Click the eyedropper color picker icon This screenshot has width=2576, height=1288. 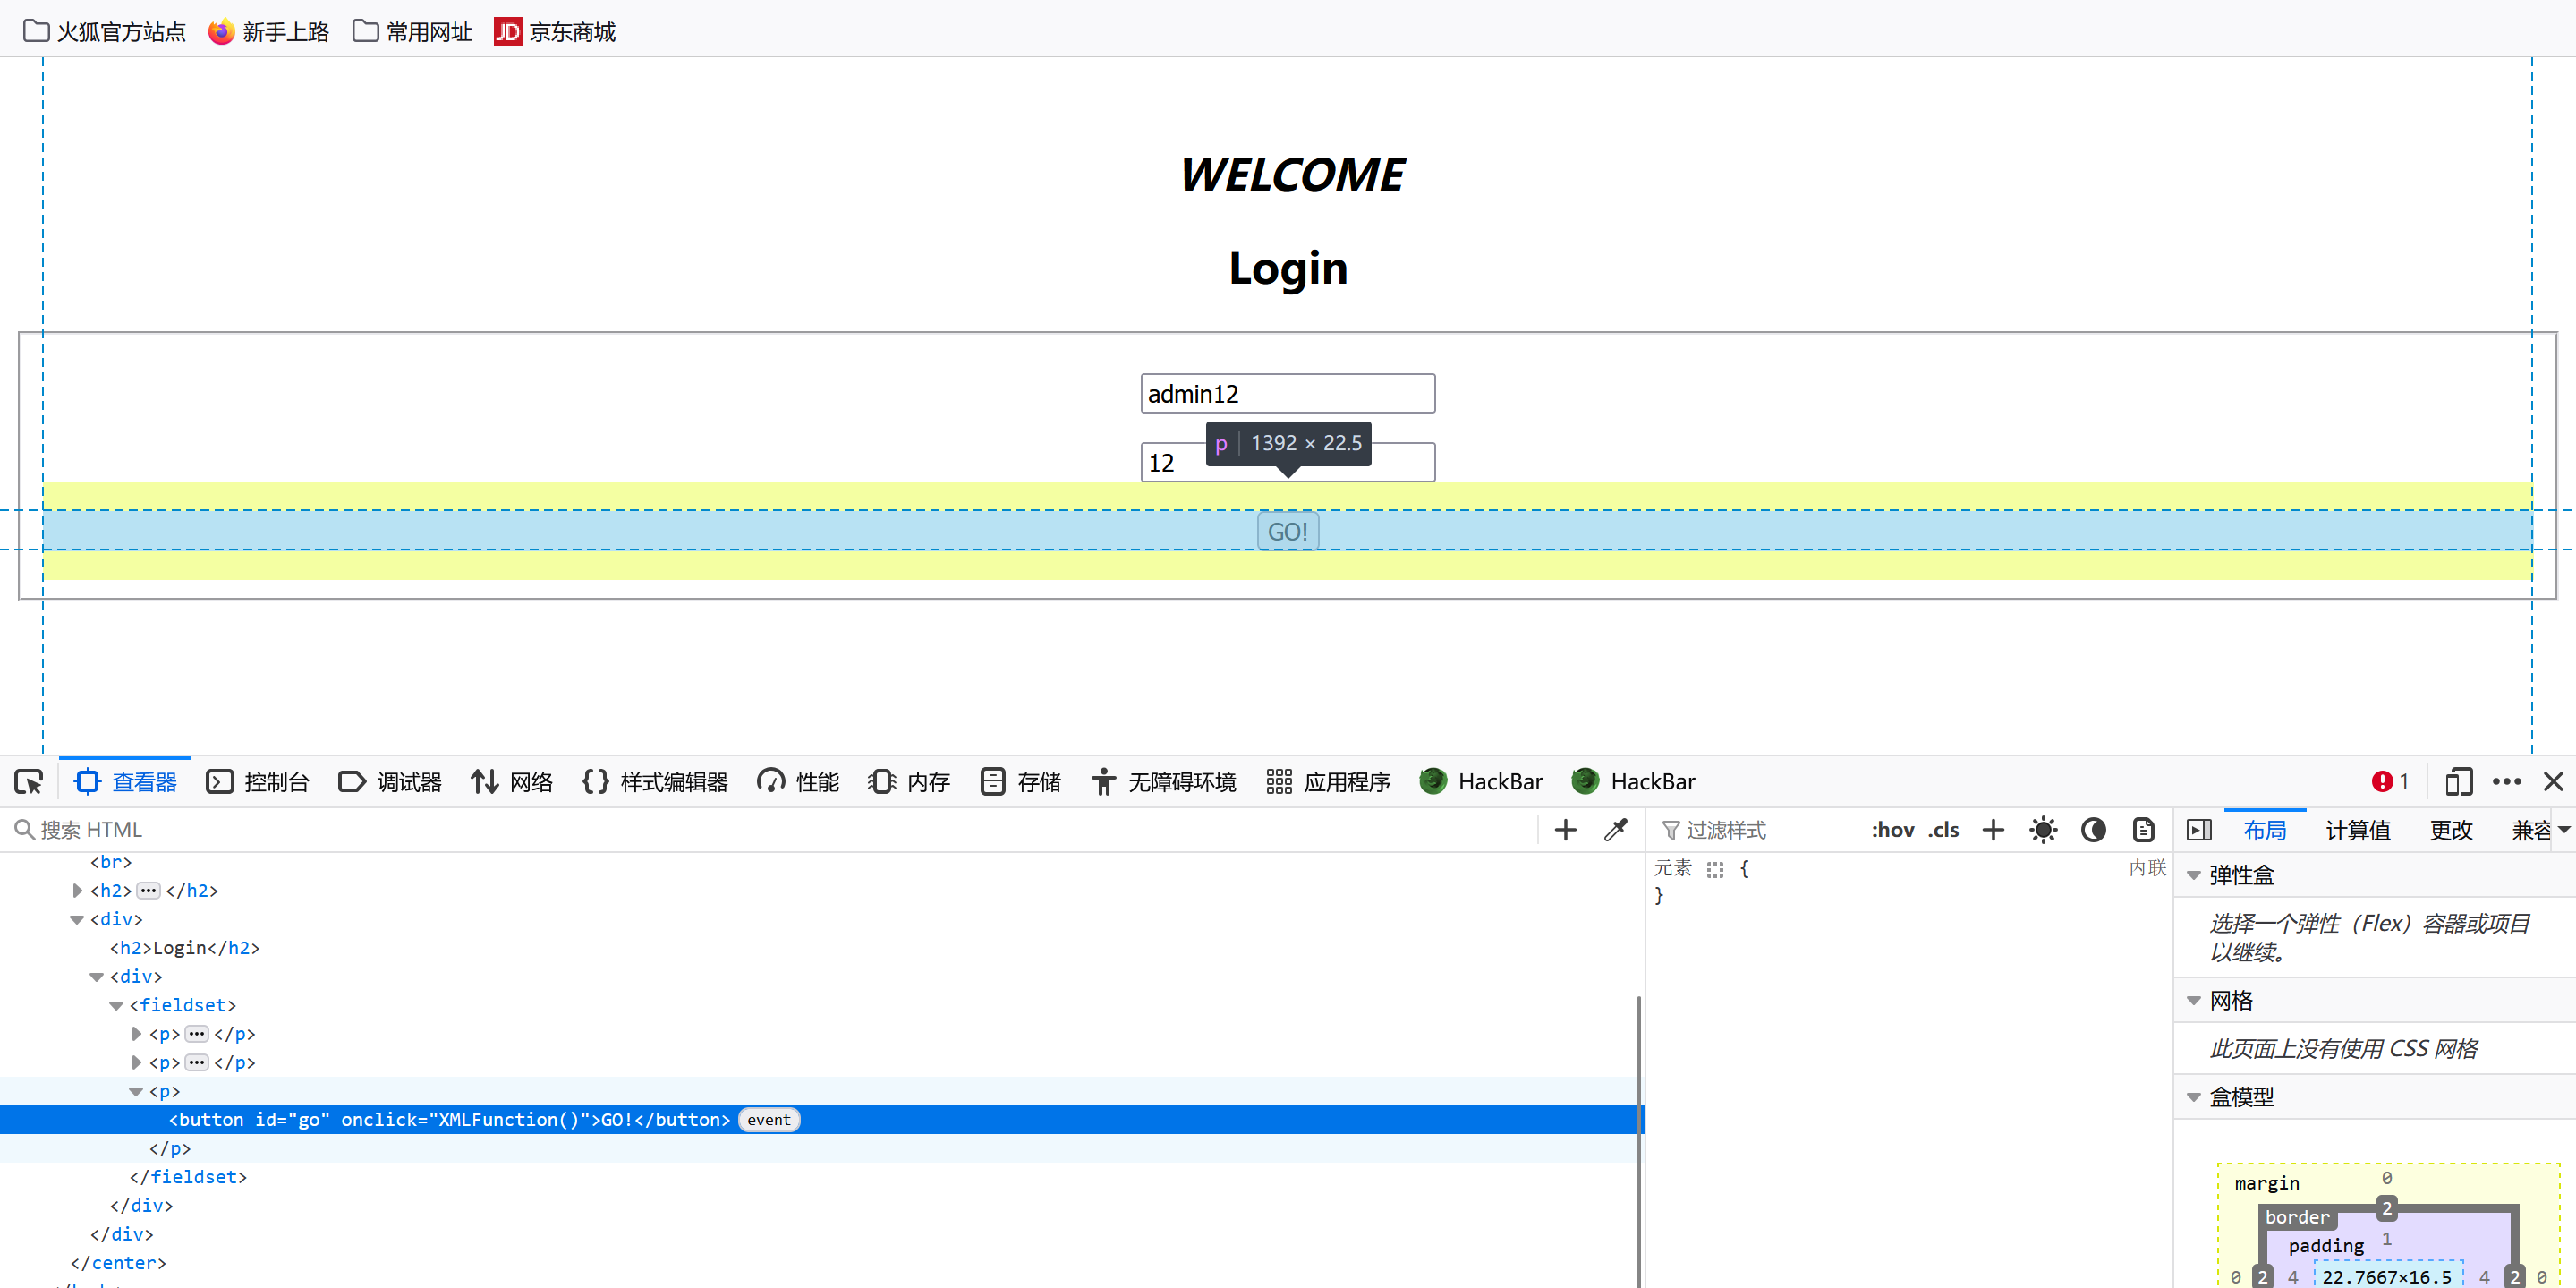click(x=1615, y=830)
